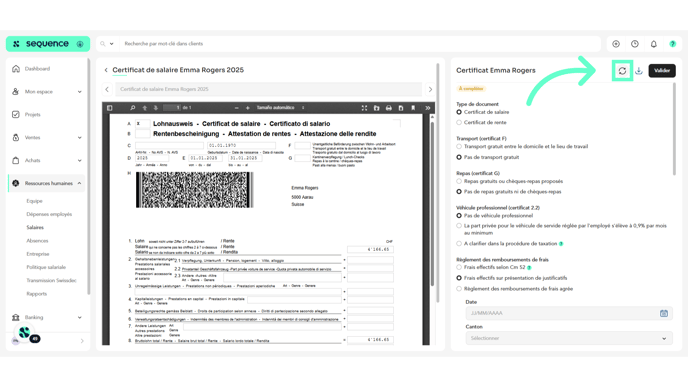
Task: Expand the Banking menu
Action: tap(46, 317)
